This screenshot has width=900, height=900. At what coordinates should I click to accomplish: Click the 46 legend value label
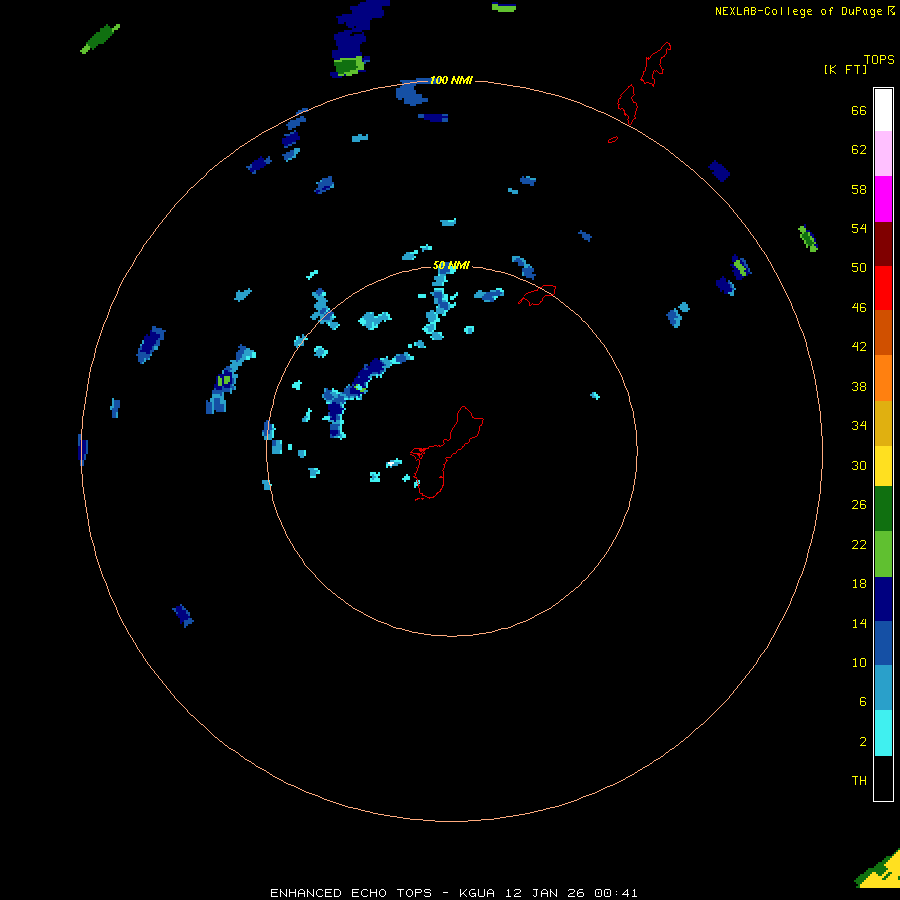[859, 308]
